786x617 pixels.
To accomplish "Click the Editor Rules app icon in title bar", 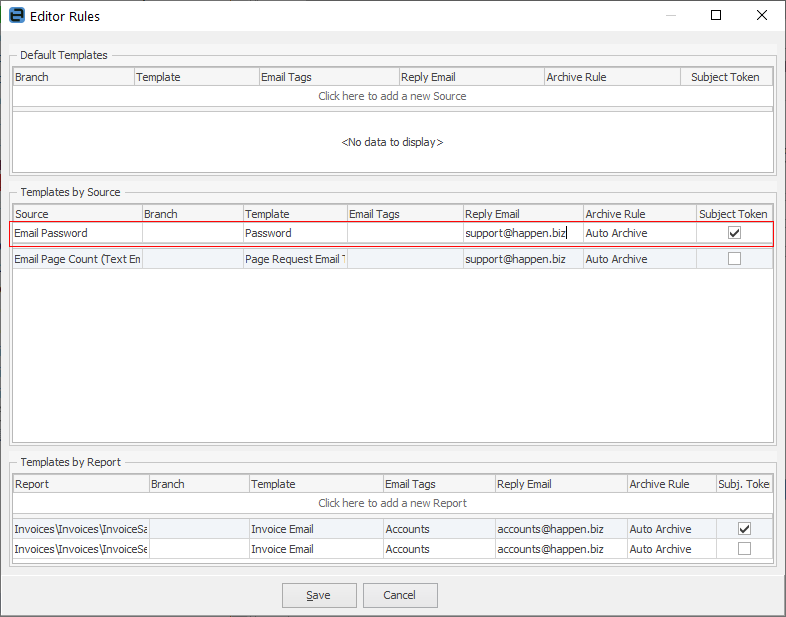I will click(16, 16).
